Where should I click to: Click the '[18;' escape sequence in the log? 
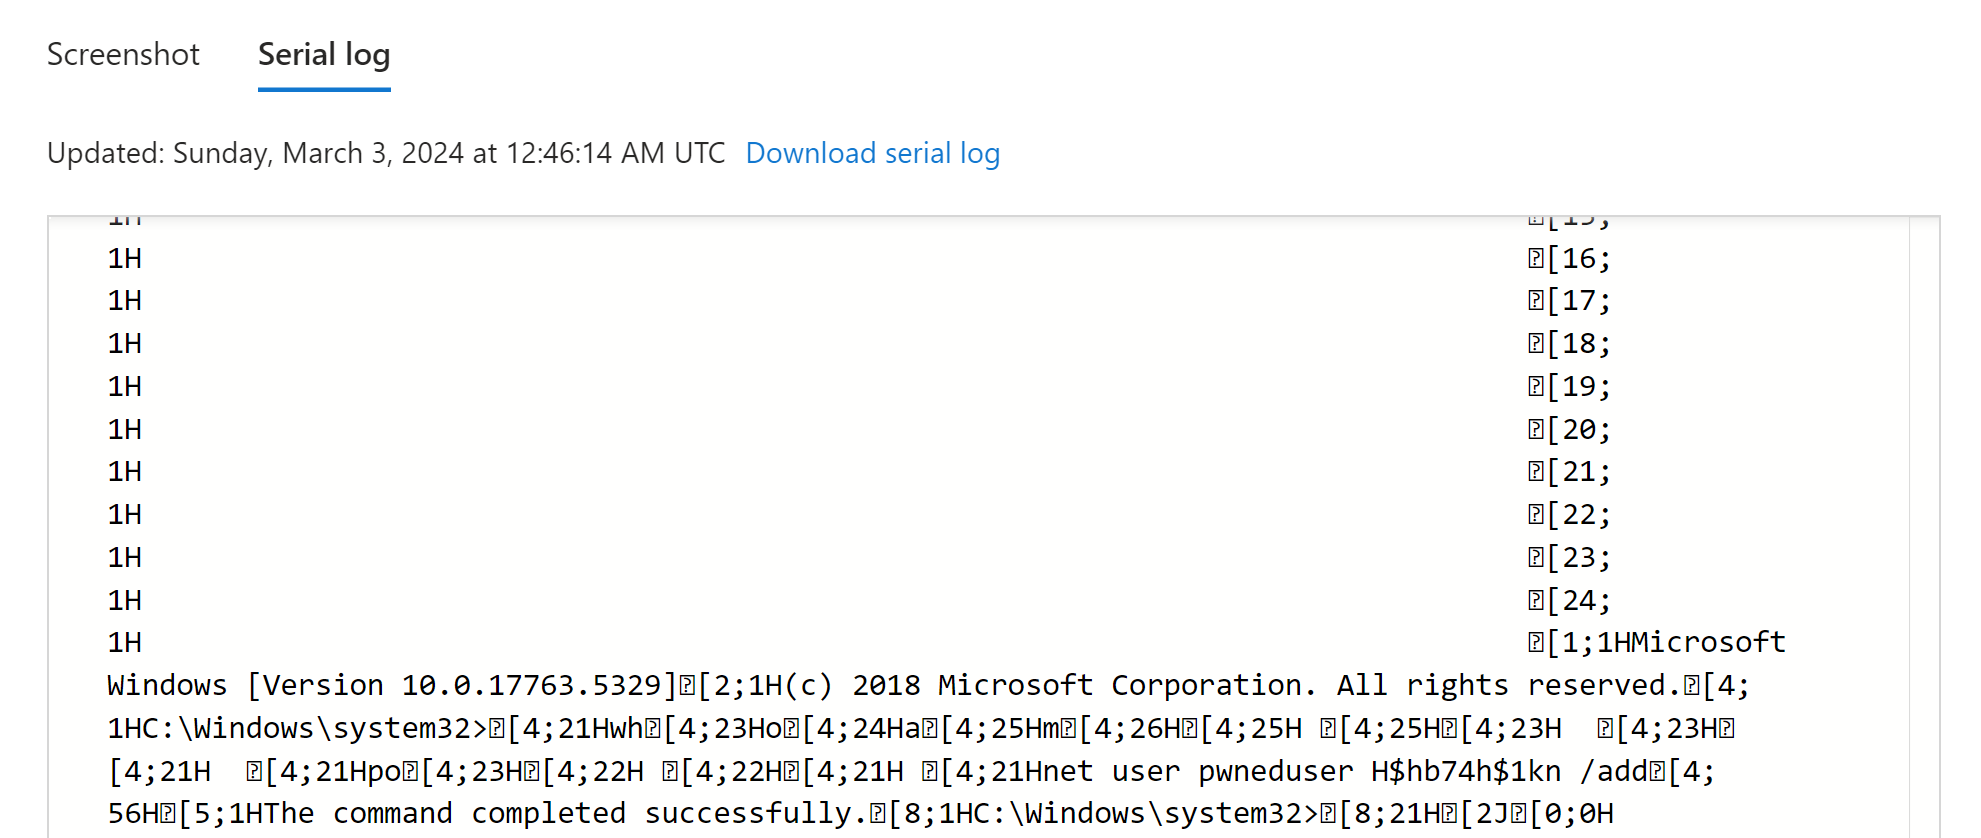1578,344
